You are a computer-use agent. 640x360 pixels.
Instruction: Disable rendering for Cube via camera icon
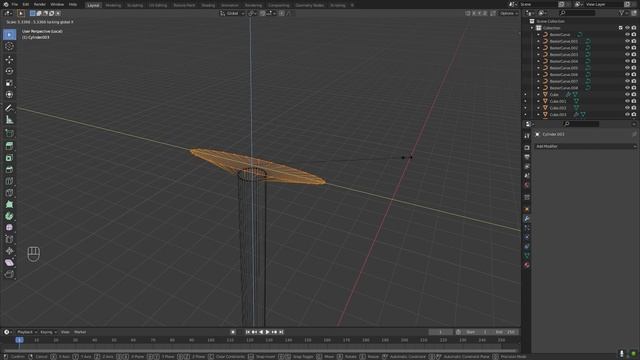(634, 95)
